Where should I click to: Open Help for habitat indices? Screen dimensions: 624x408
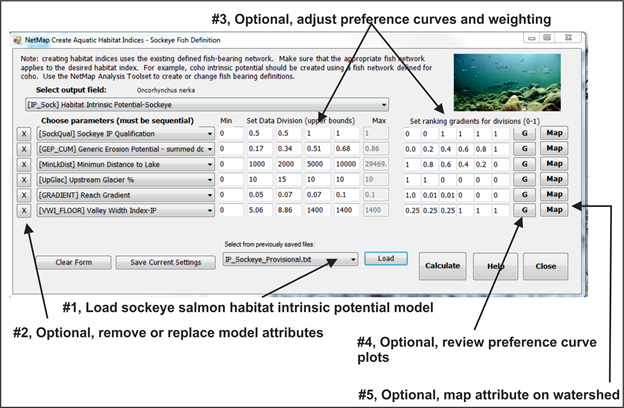[495, 266]
